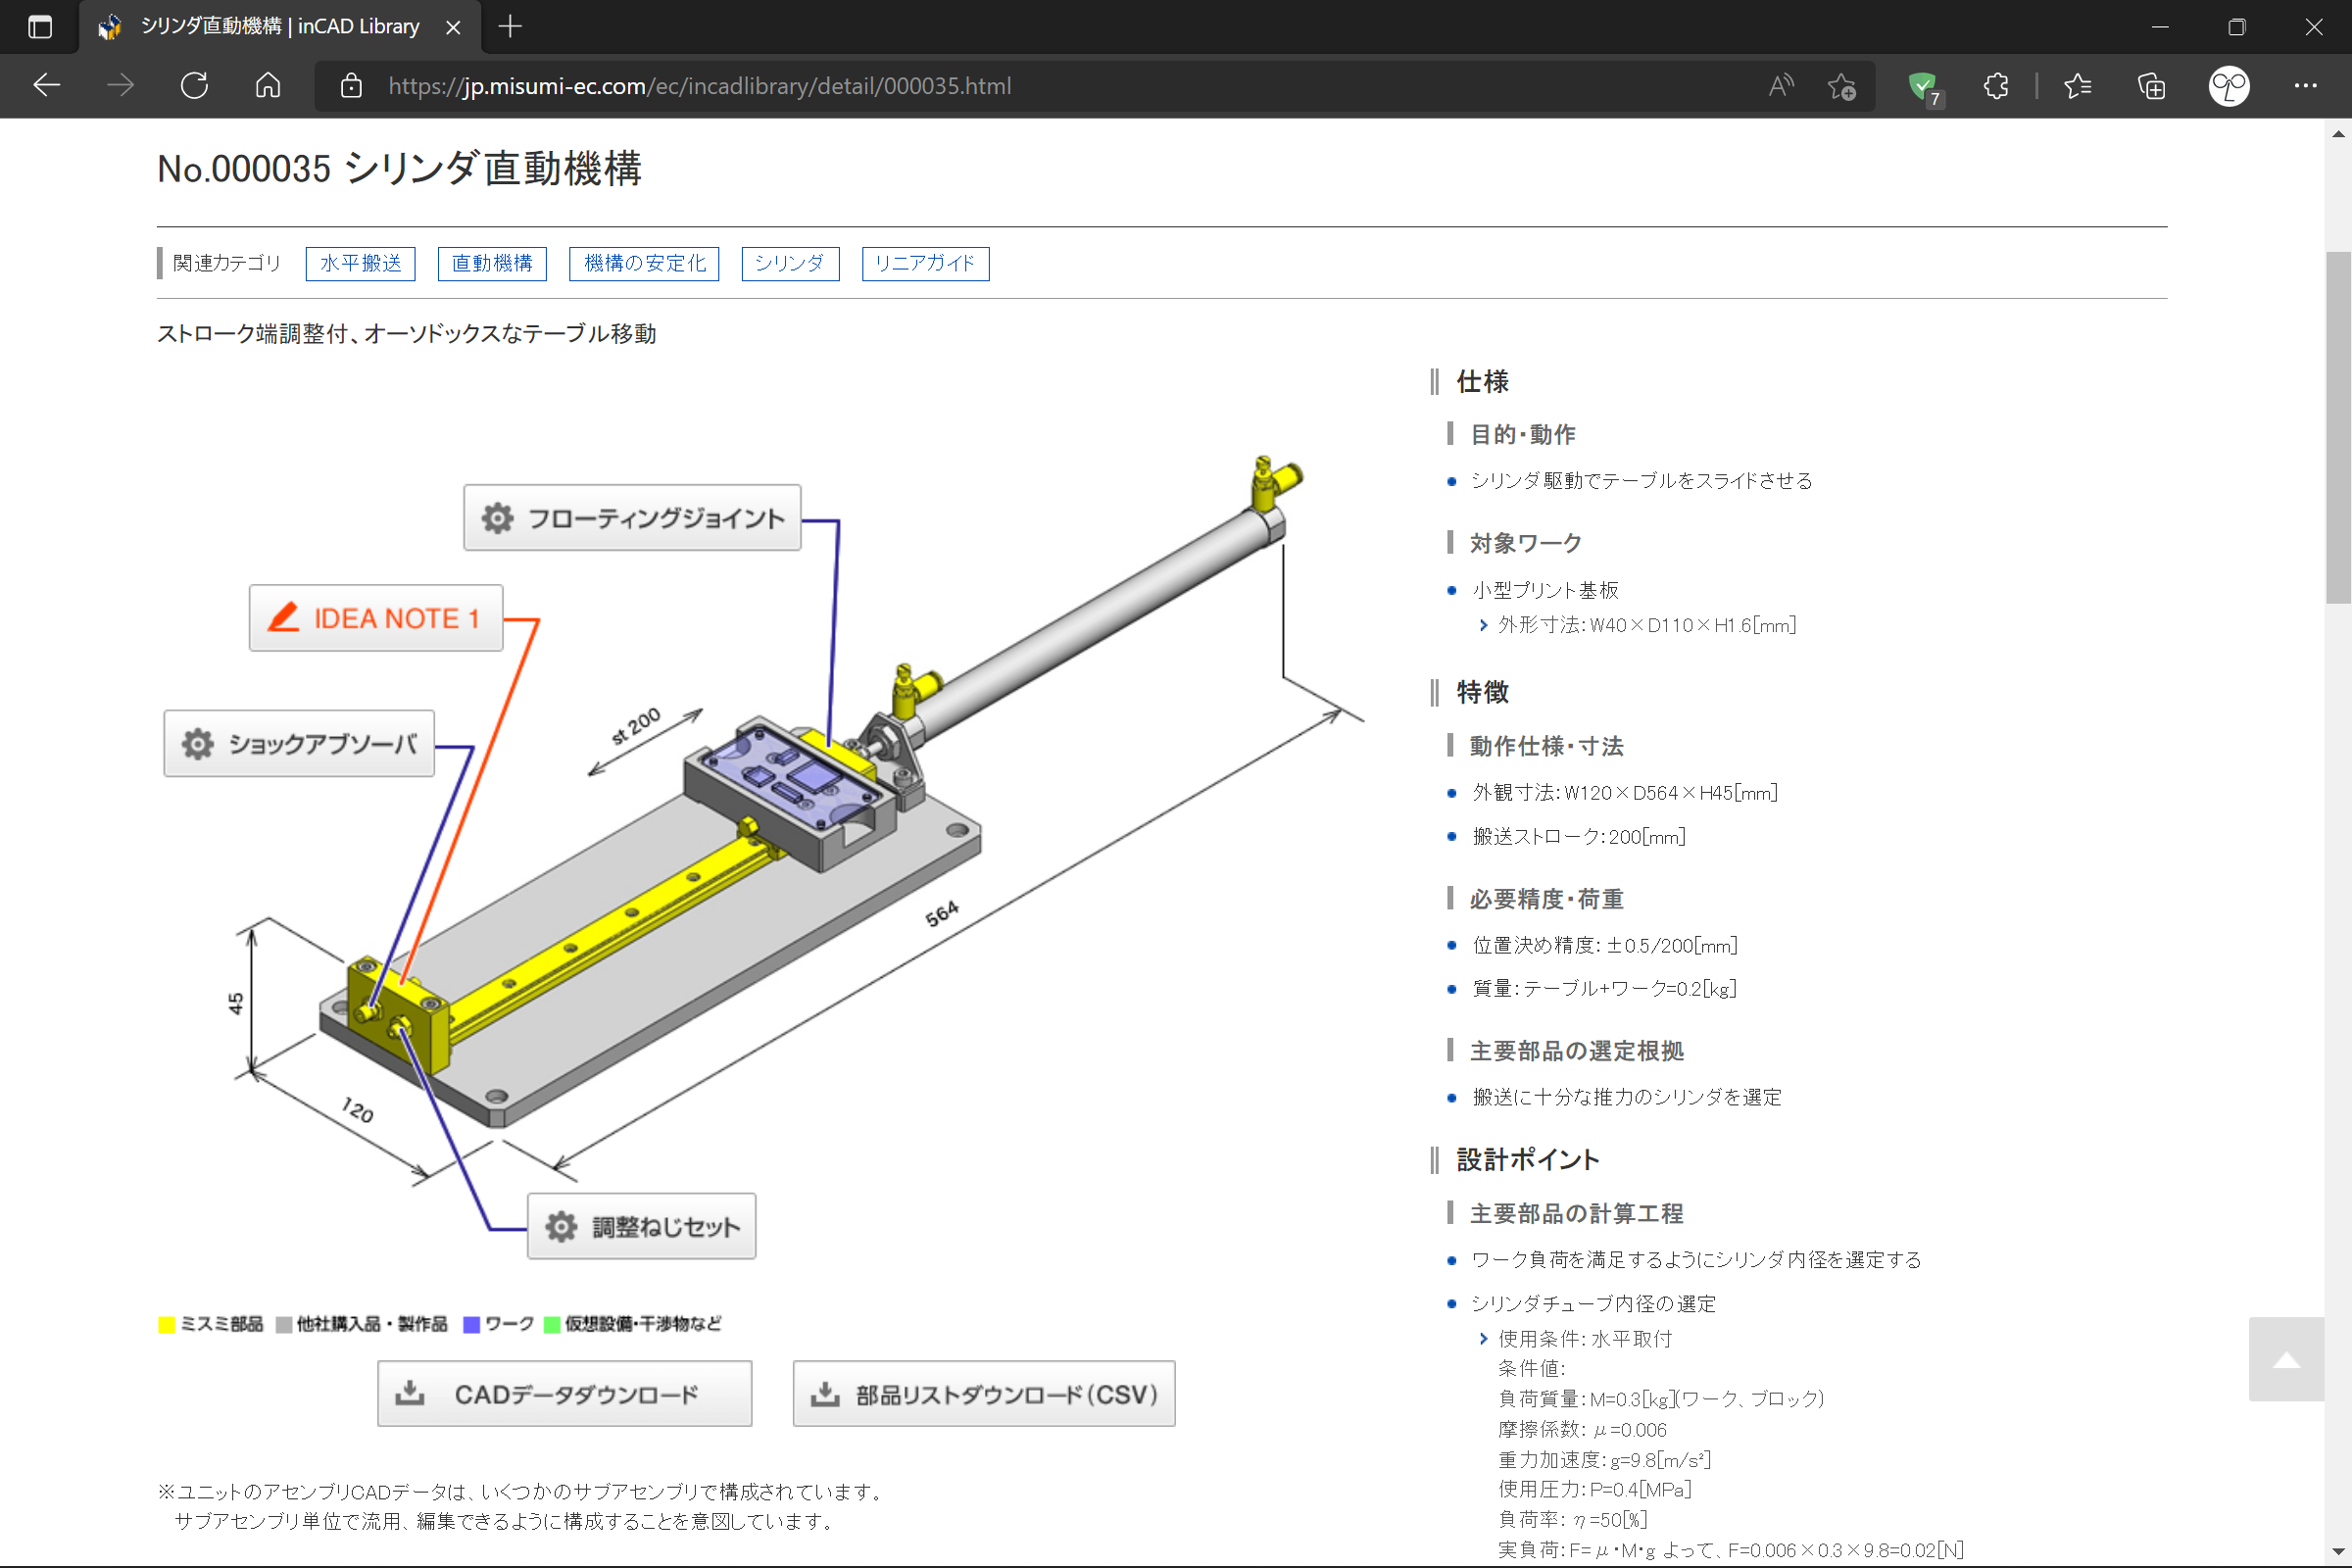The image size is (2352, 1568).
Task: Click the purple ワーク legend swatch
Action: (472, 1324)
